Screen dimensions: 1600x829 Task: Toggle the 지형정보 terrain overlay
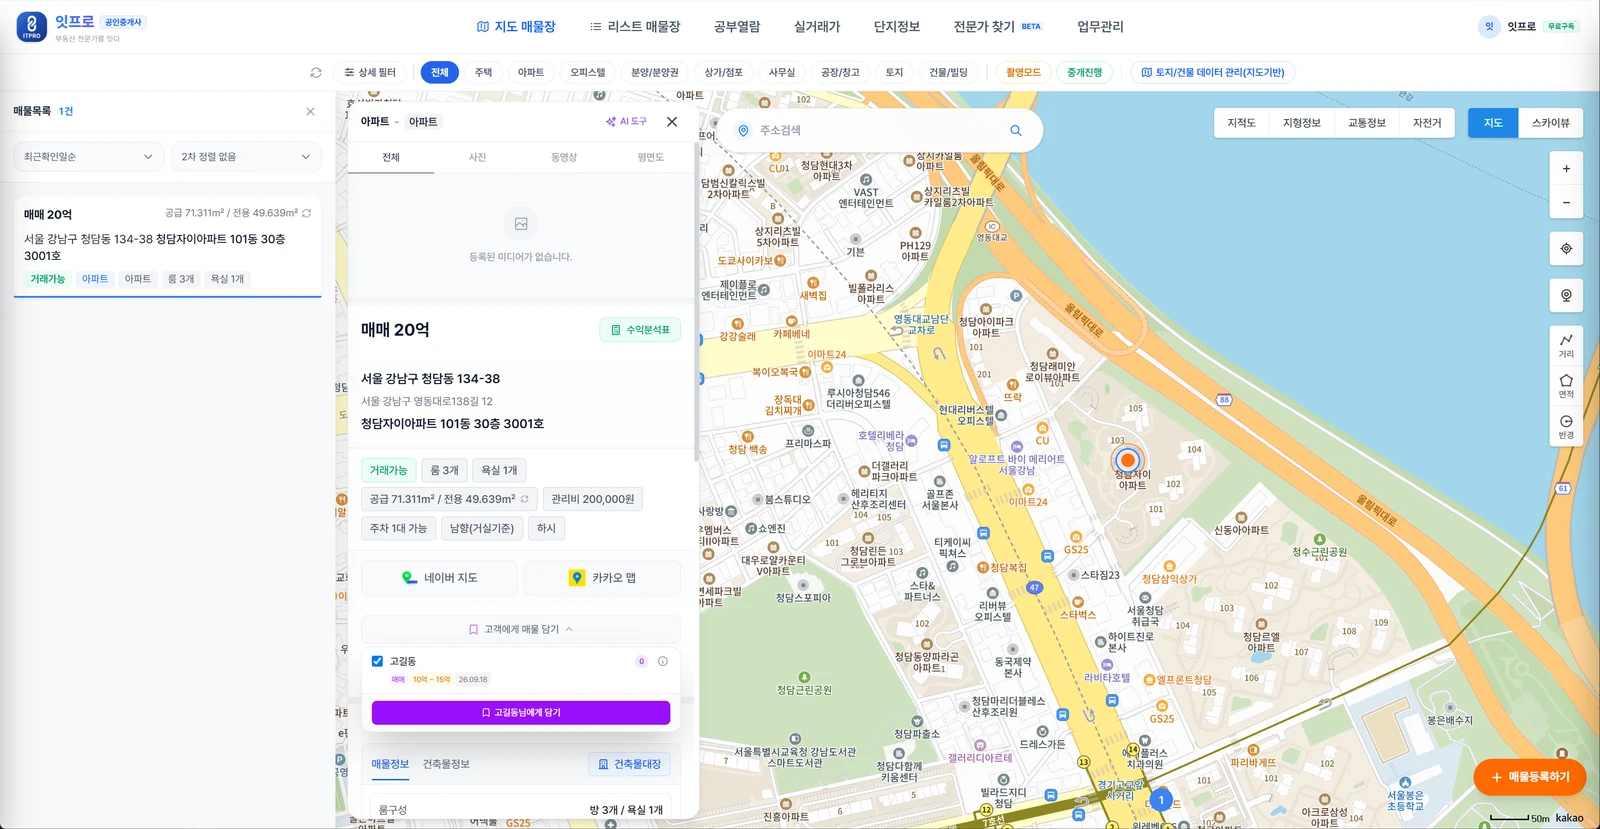tap(1302, 123)
